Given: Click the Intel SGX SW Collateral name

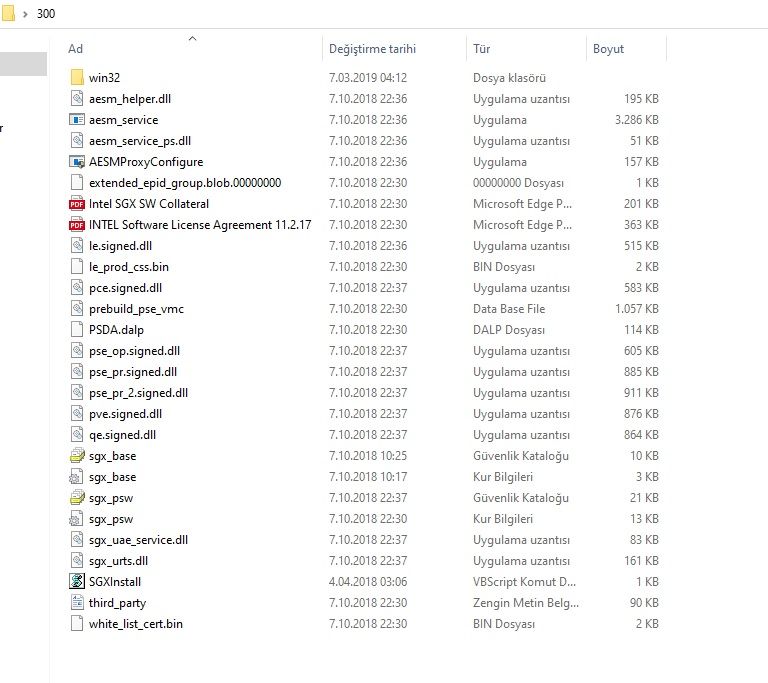Looking at the screenshot, I should (x=149, y=204).
